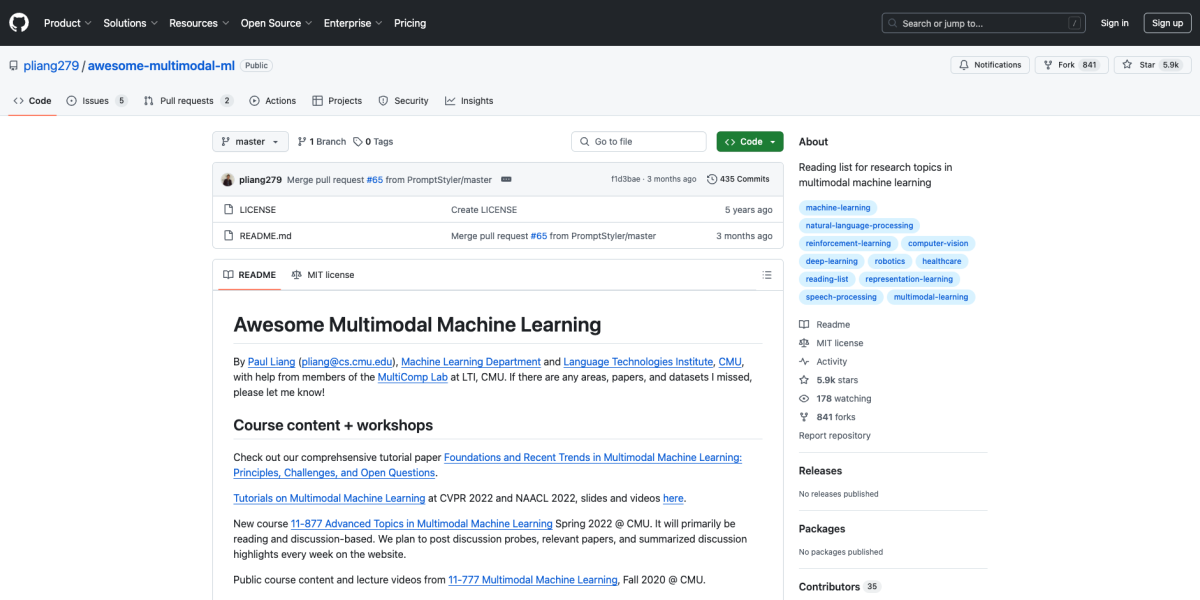The width and height of the screenshot is (1200, 600).
Task: Open the README outline icon
Action: coord(767,275)
